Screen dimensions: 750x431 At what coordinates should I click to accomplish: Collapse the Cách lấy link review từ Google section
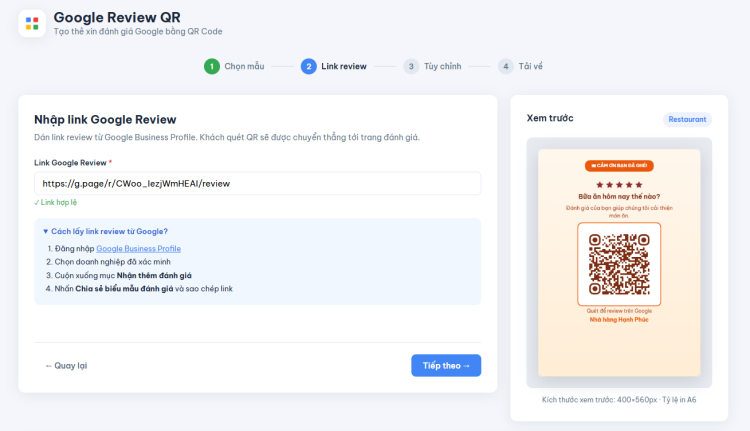coord(105,232)
